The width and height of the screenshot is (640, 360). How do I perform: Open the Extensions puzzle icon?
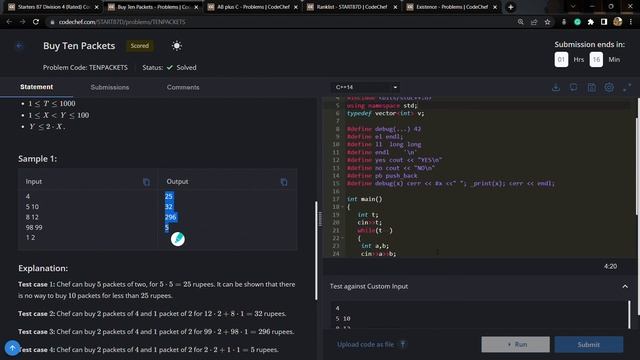pyautogui.click(x=591, y=22)
